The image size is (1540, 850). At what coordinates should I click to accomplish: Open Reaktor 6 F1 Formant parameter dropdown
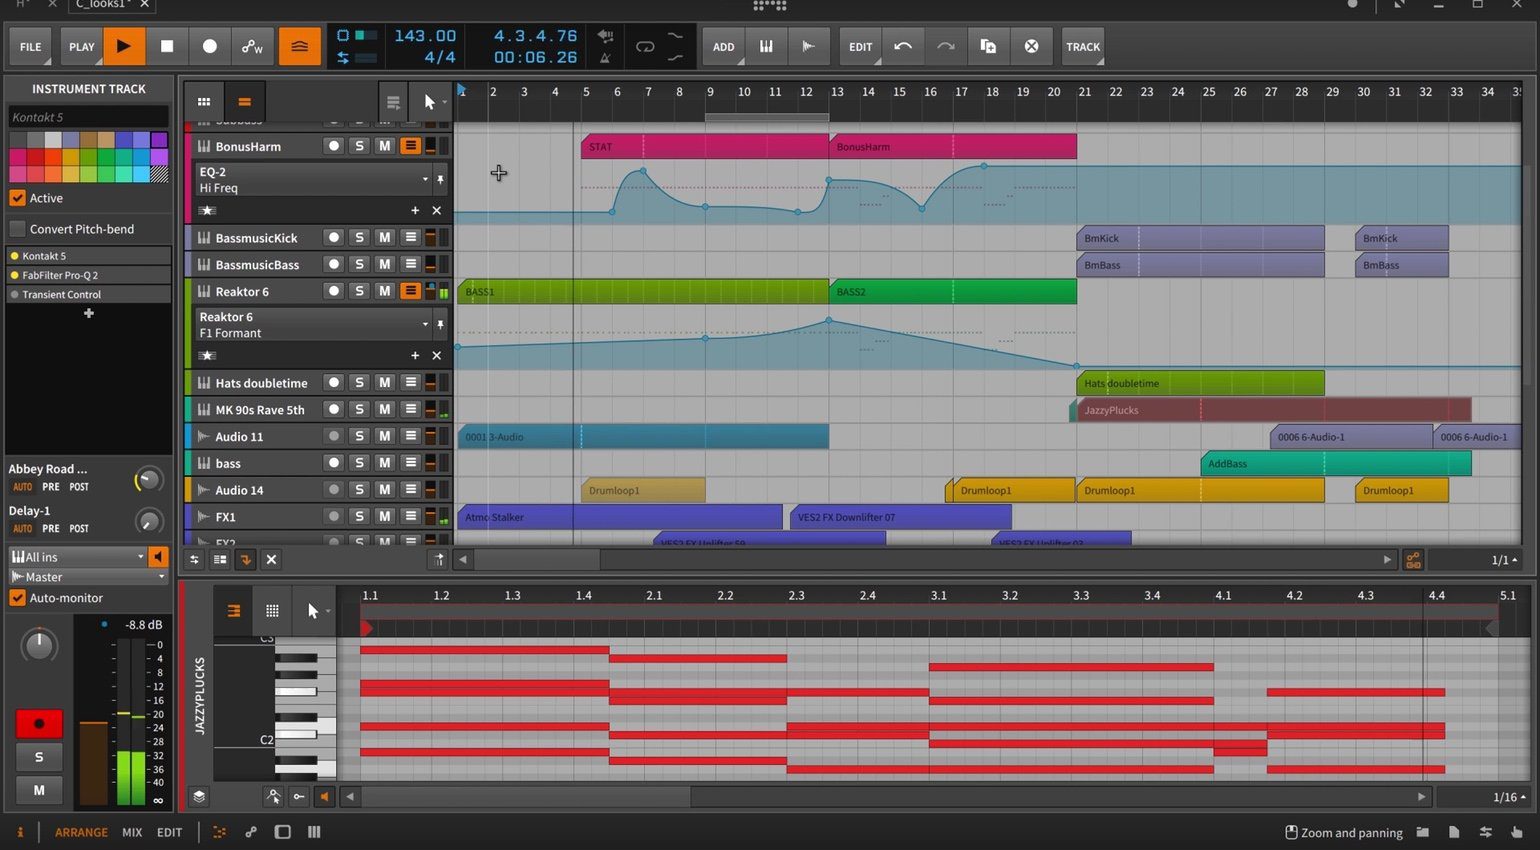(312, 324)
